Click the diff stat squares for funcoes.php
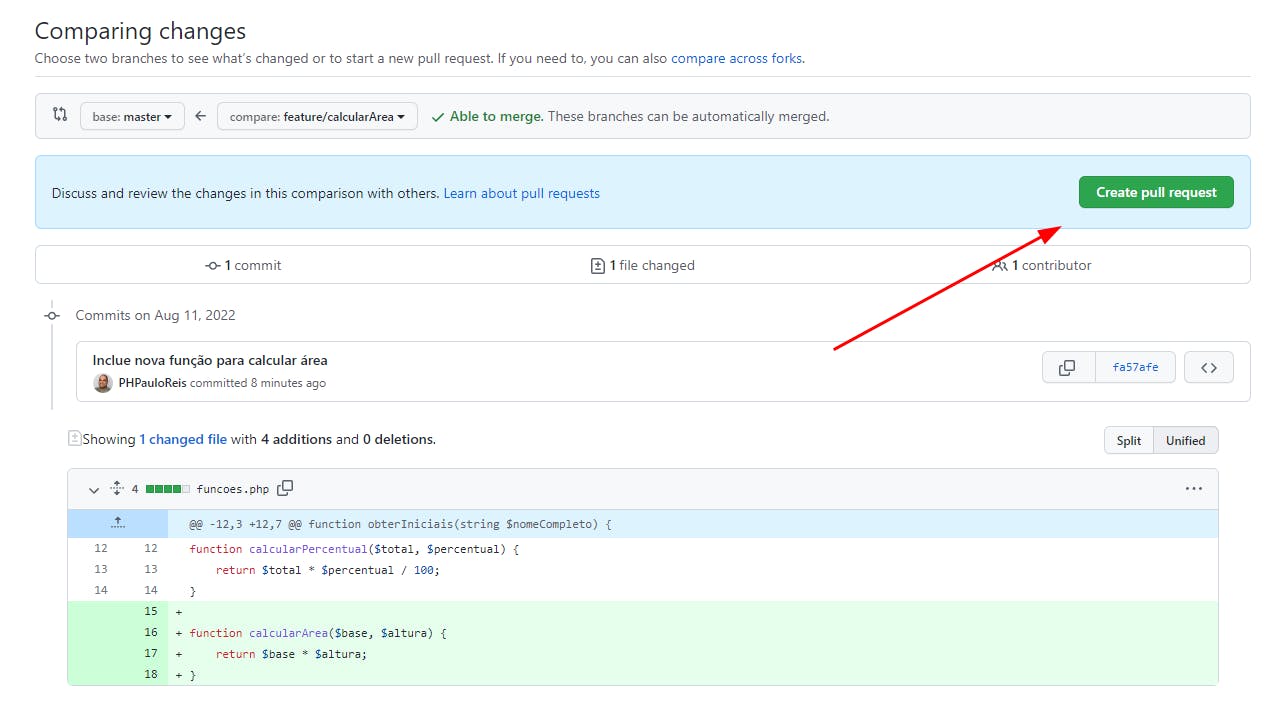Screen dimensions: 1285x728 click(x=167, y=489)
